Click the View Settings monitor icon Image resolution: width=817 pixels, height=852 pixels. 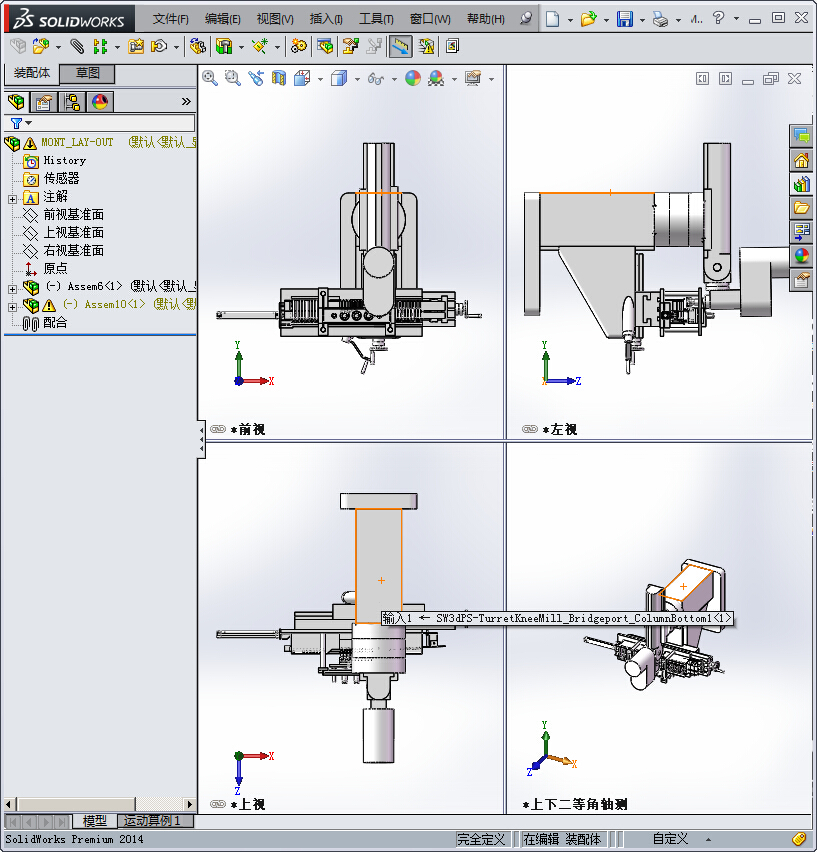473,78
